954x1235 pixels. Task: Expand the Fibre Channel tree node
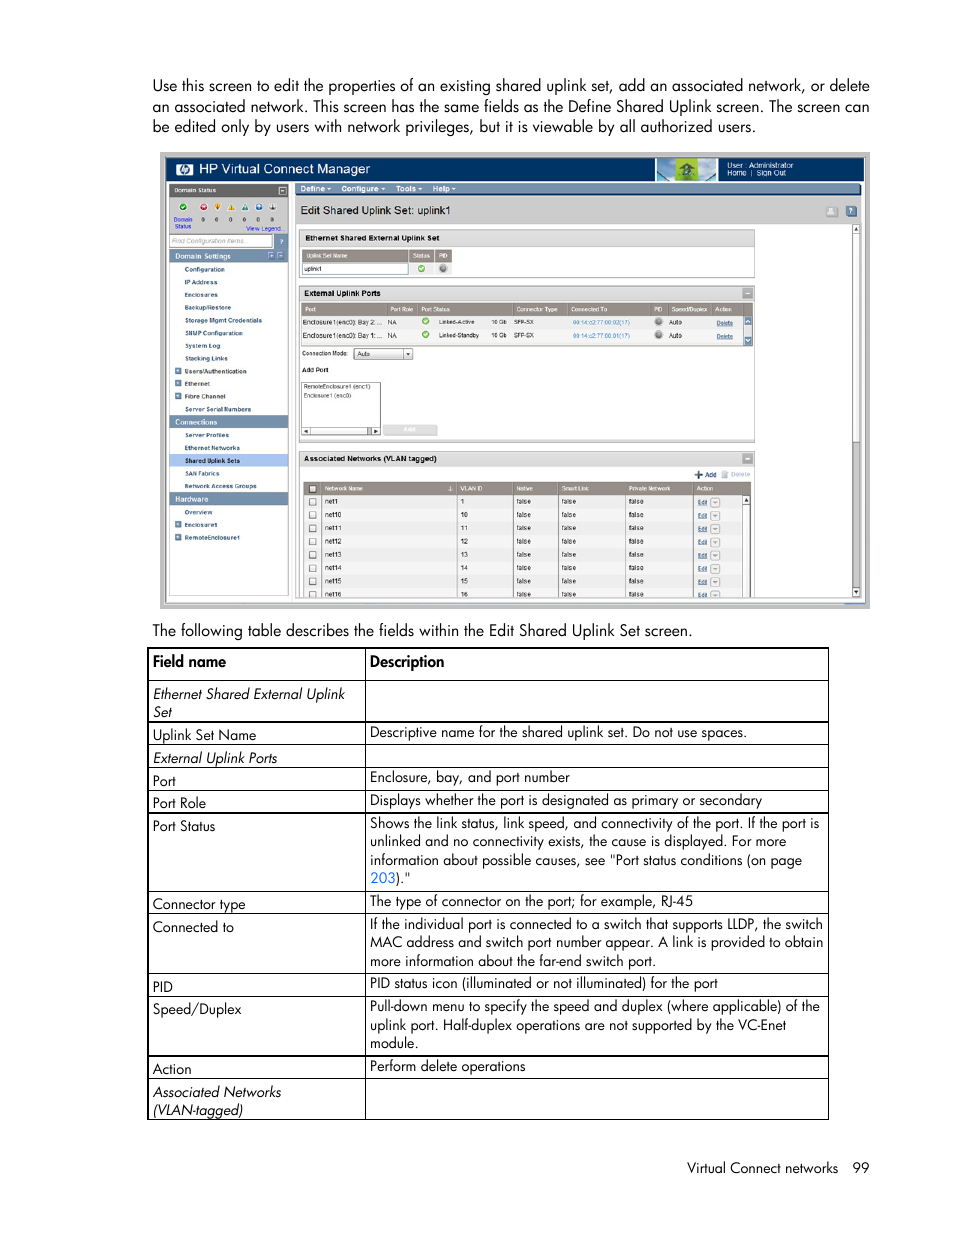[178, 397]
